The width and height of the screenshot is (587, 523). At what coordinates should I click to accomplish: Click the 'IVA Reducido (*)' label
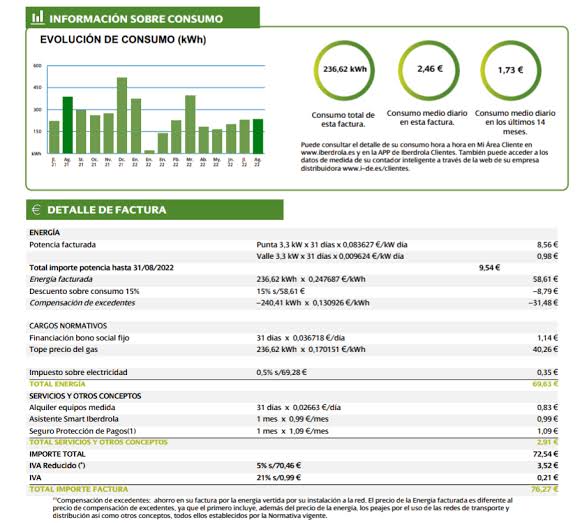coord(57,466)
